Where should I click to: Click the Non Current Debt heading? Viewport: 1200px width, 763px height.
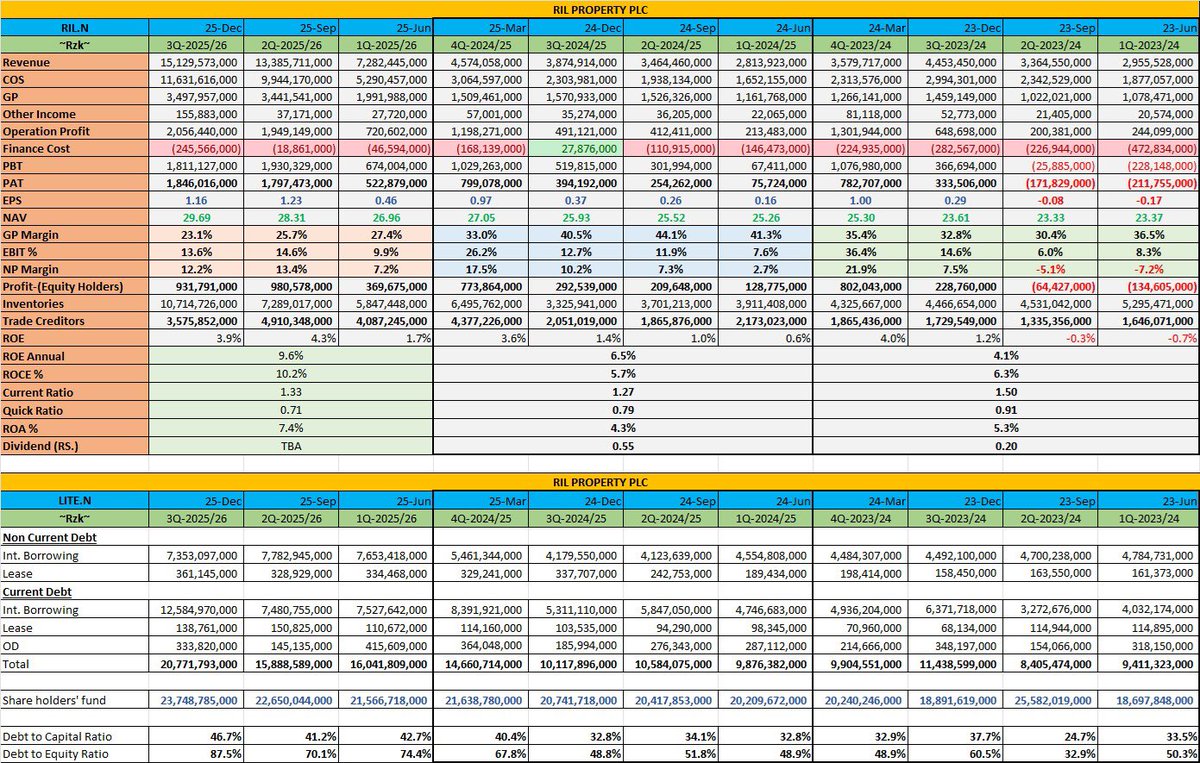52,536
